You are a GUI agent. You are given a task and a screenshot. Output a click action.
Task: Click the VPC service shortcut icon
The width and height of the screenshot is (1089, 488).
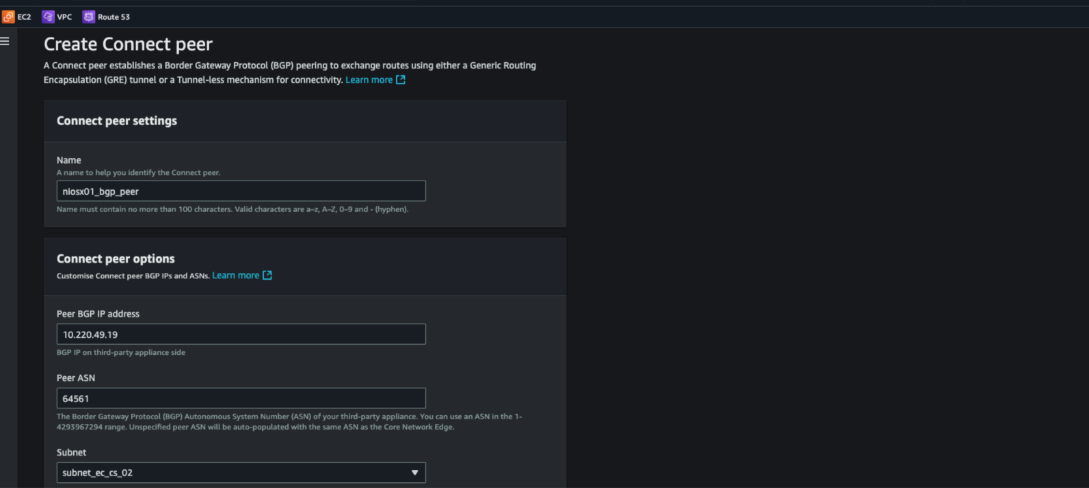48,17
